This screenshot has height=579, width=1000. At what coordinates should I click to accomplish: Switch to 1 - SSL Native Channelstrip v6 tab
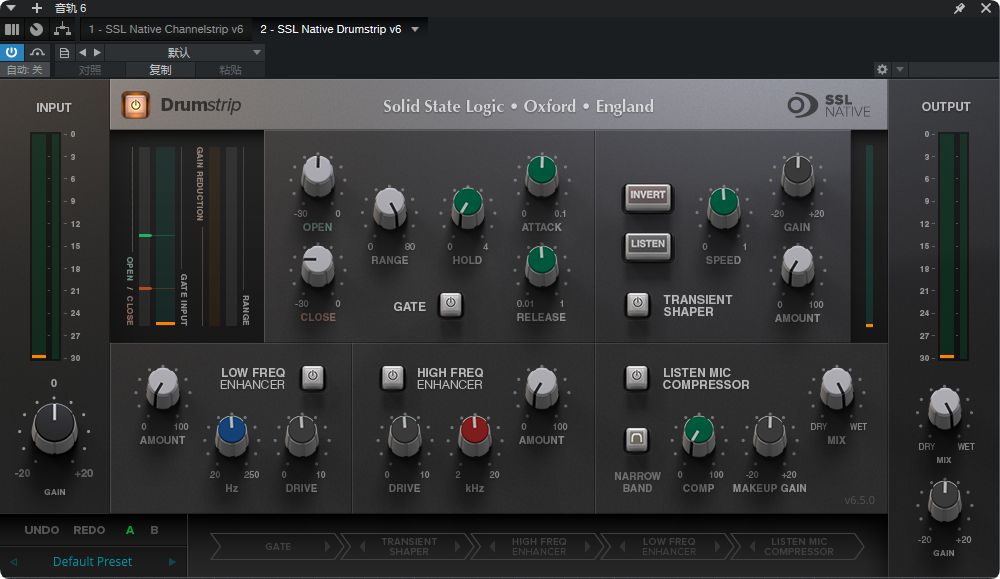point(166,29)
